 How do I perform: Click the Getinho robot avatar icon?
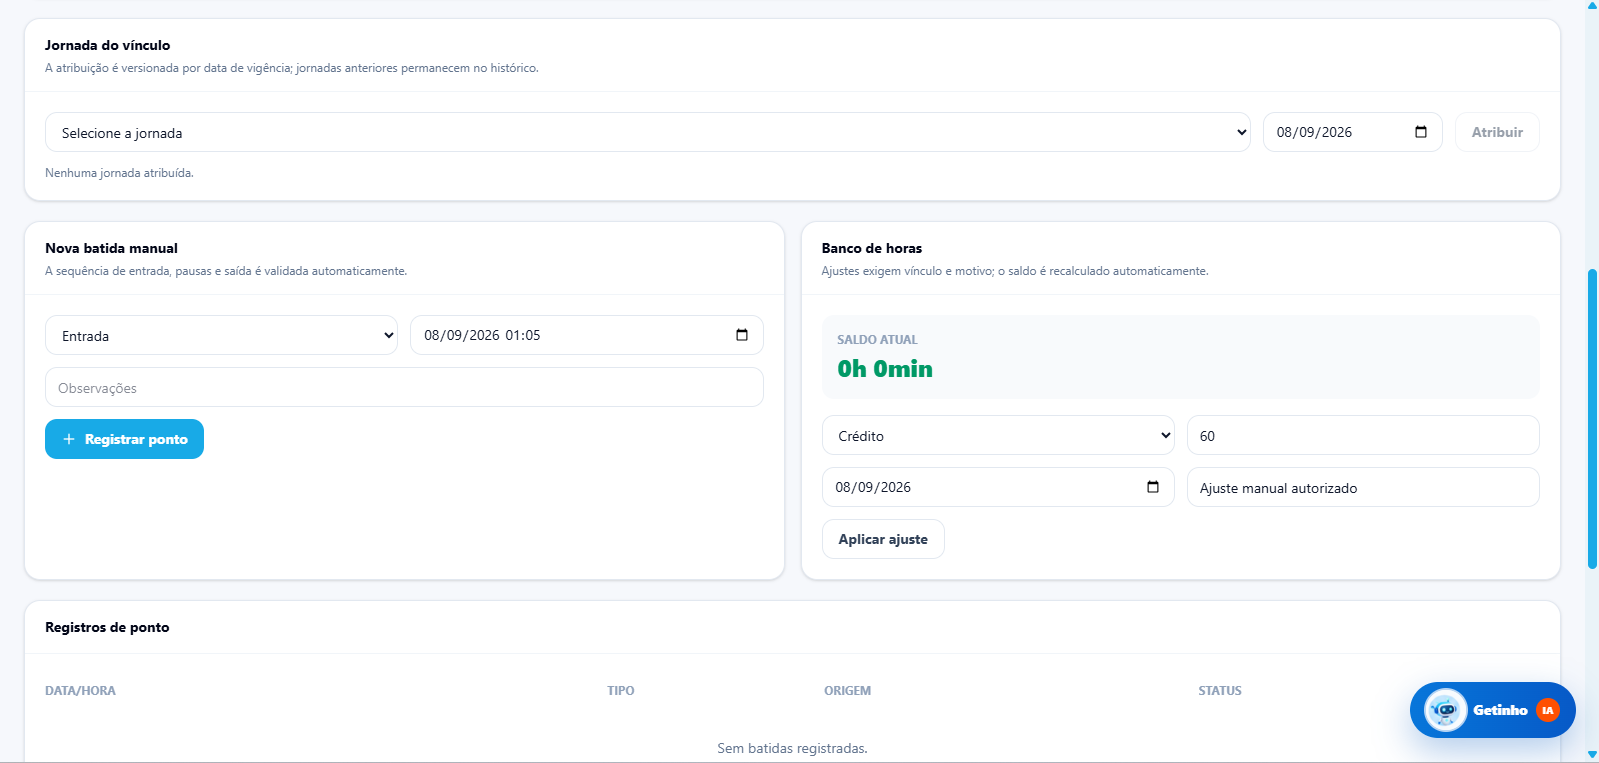(x=1445, y=710)
